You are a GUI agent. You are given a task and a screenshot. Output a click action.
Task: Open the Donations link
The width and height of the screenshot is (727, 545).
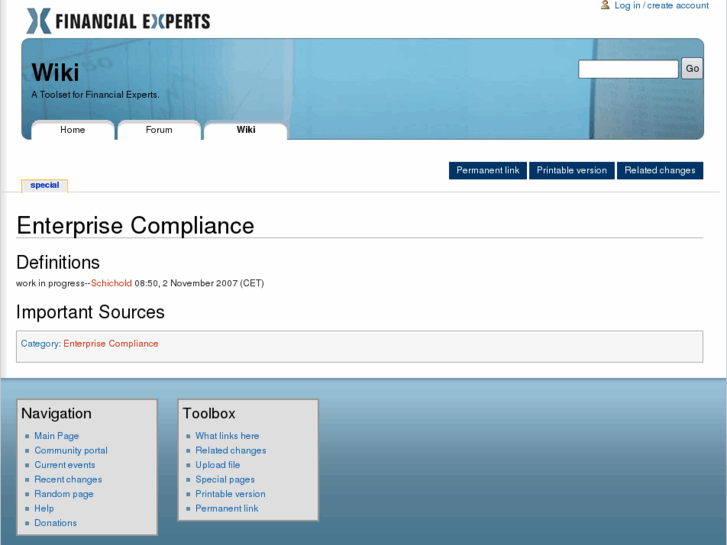point(56,523)
